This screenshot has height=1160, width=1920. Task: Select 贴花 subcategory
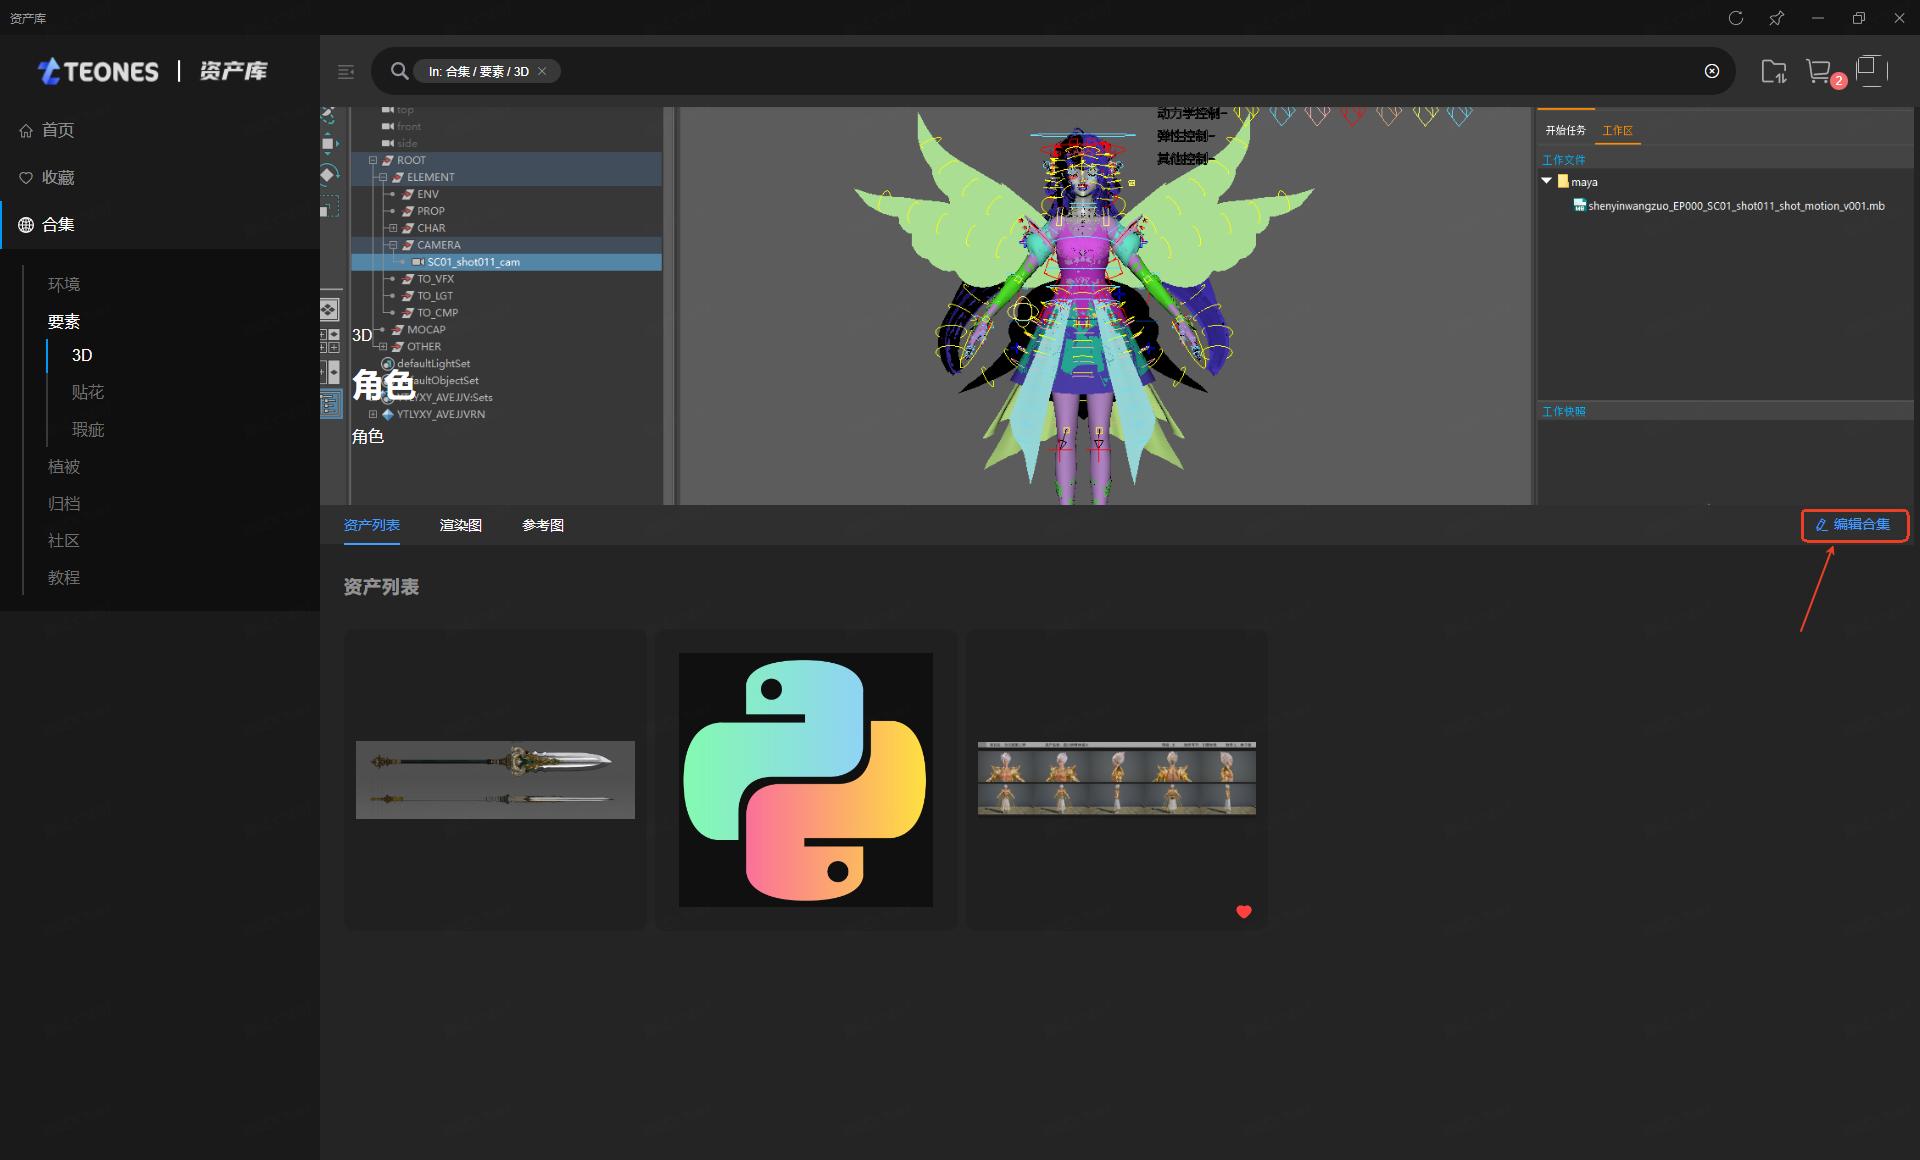tap(88, 392)
